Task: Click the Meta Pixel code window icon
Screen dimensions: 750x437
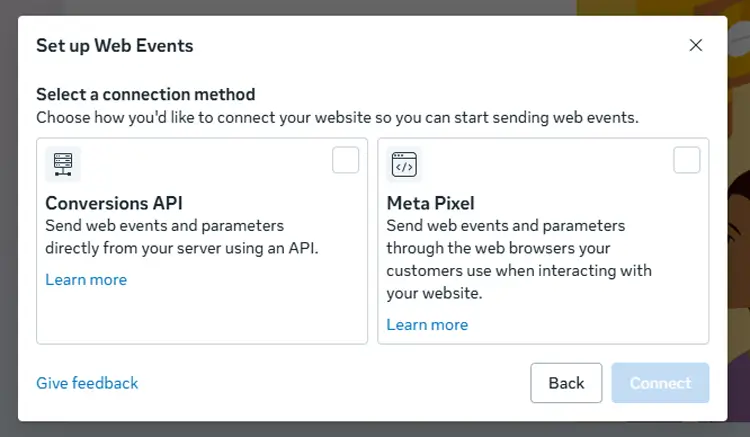Action: click(x=404, y=164)
